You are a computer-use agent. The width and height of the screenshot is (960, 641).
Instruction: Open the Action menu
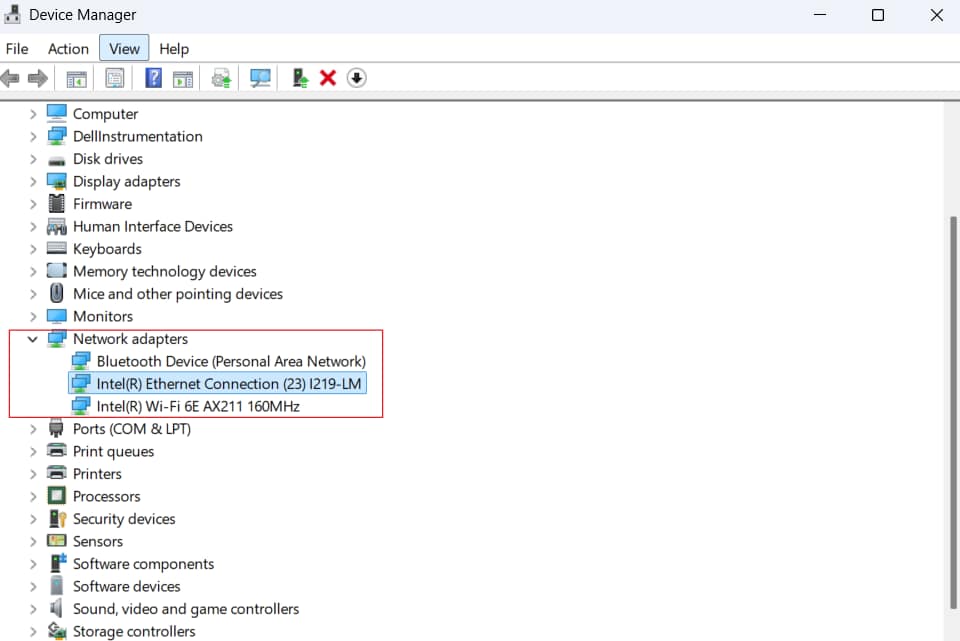click(x=68, y=49)
